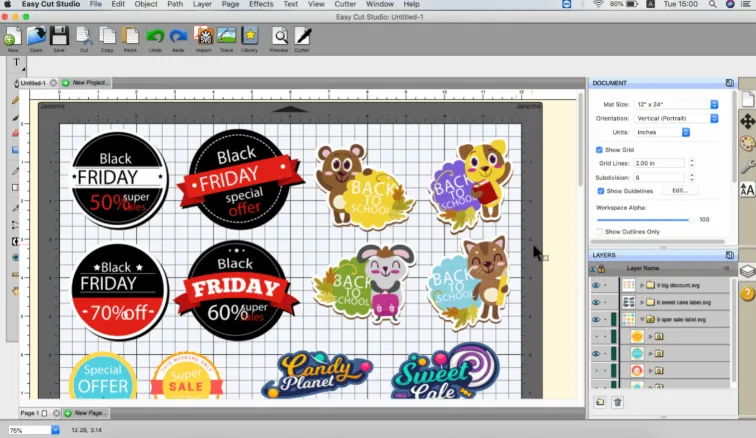Select the red eraser tool

click(x=15, y=133)
